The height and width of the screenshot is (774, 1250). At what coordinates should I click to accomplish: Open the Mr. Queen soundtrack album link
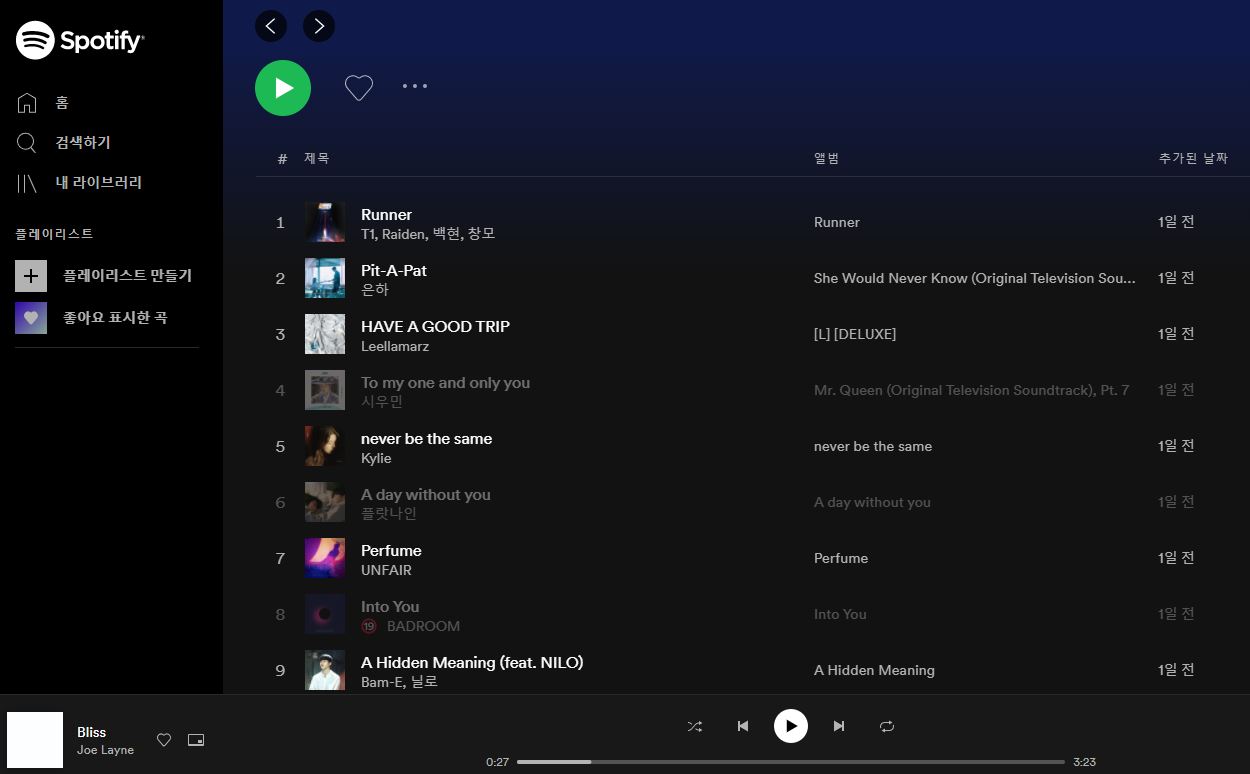click(971, 390)
